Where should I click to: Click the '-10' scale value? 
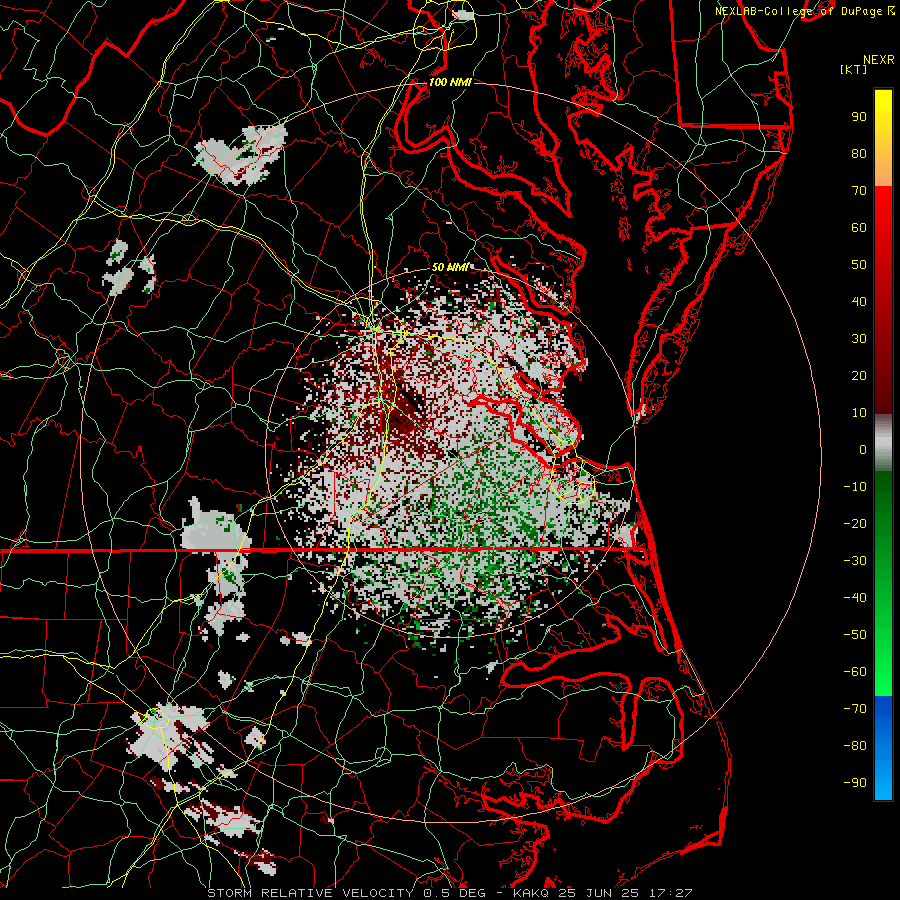point(855,487)
